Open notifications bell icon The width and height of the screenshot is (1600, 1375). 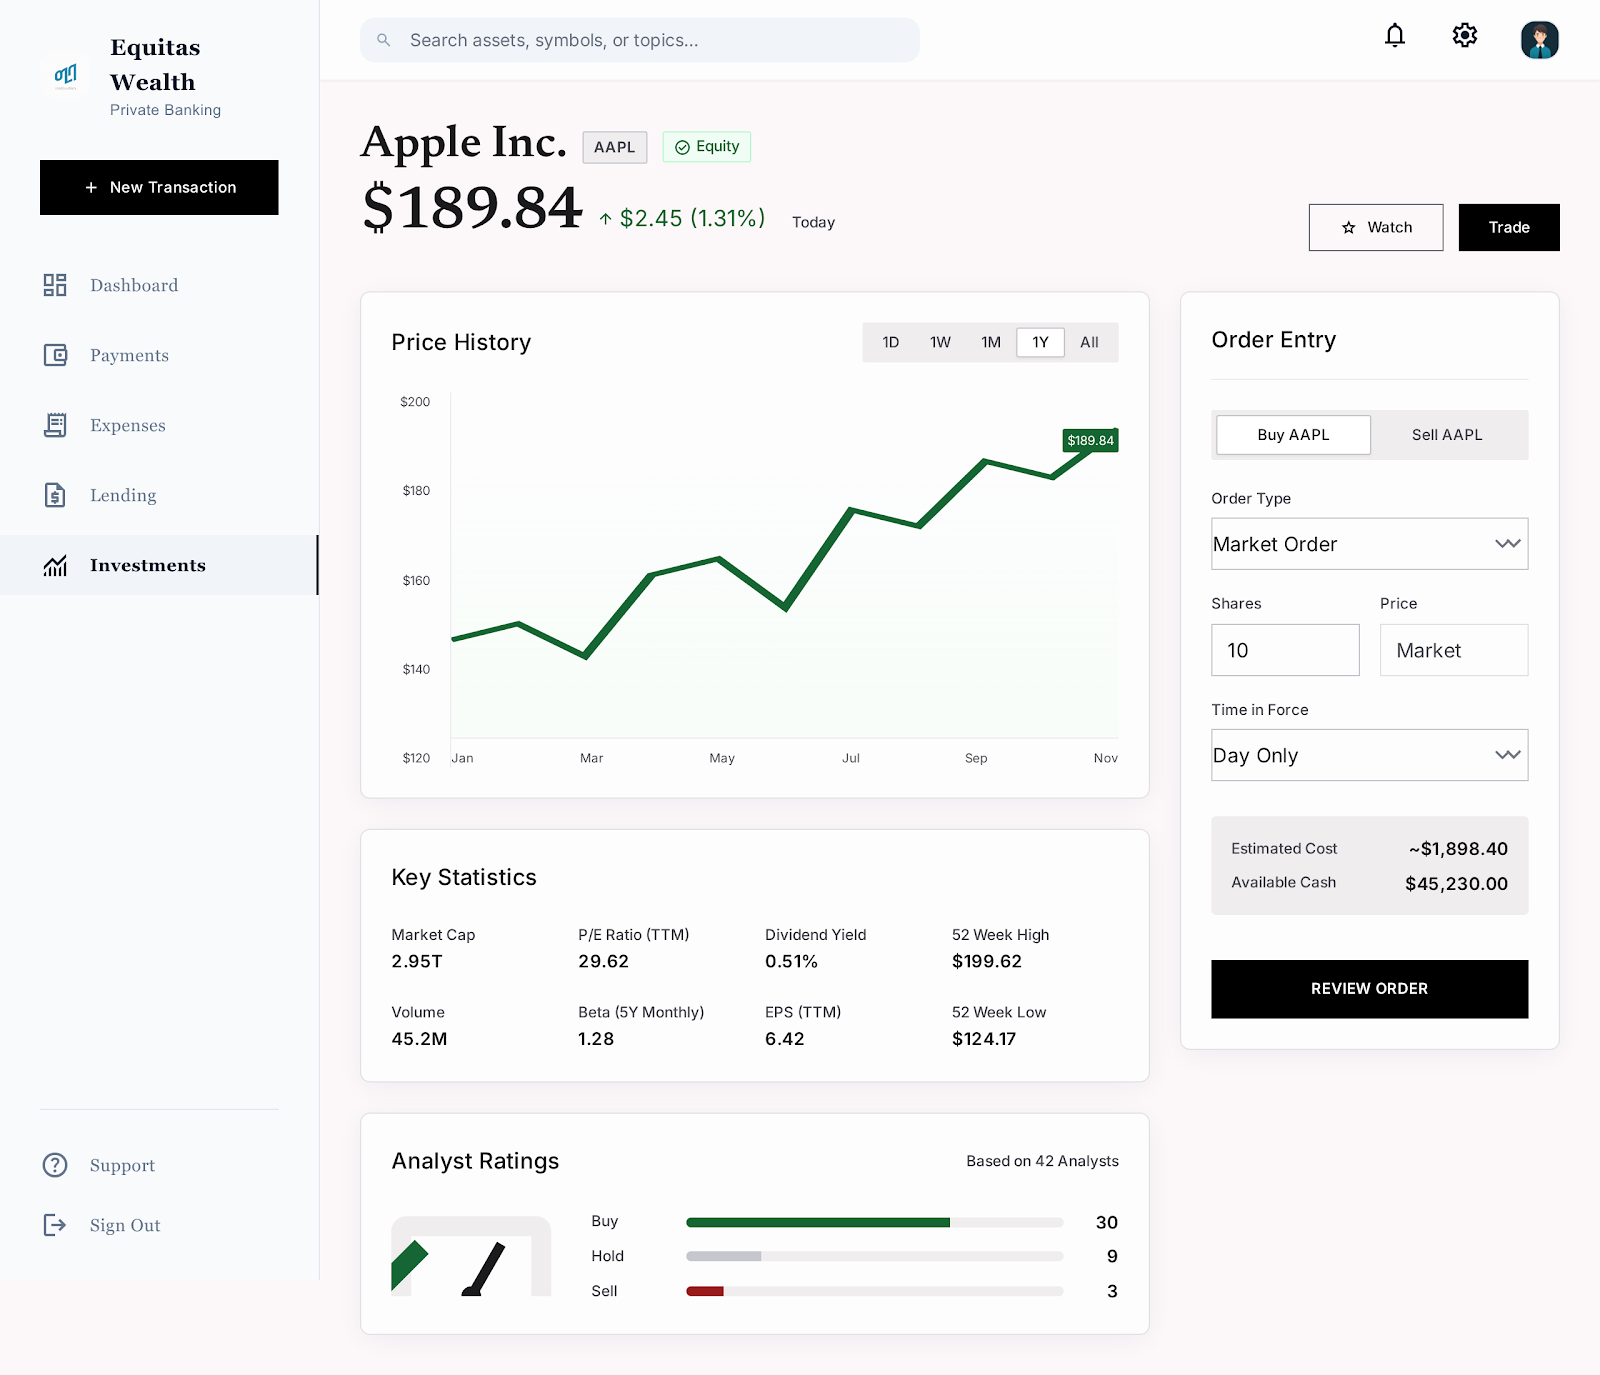[1394, 37]
